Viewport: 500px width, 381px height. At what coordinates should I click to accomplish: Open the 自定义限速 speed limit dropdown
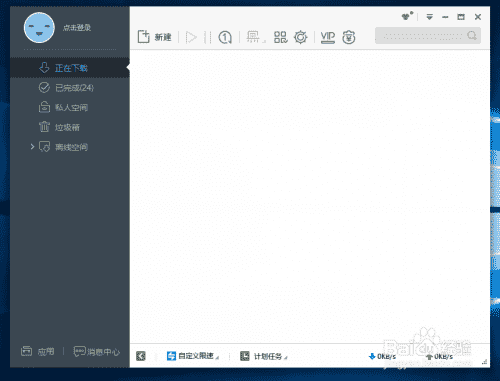(x=193, y=356)
